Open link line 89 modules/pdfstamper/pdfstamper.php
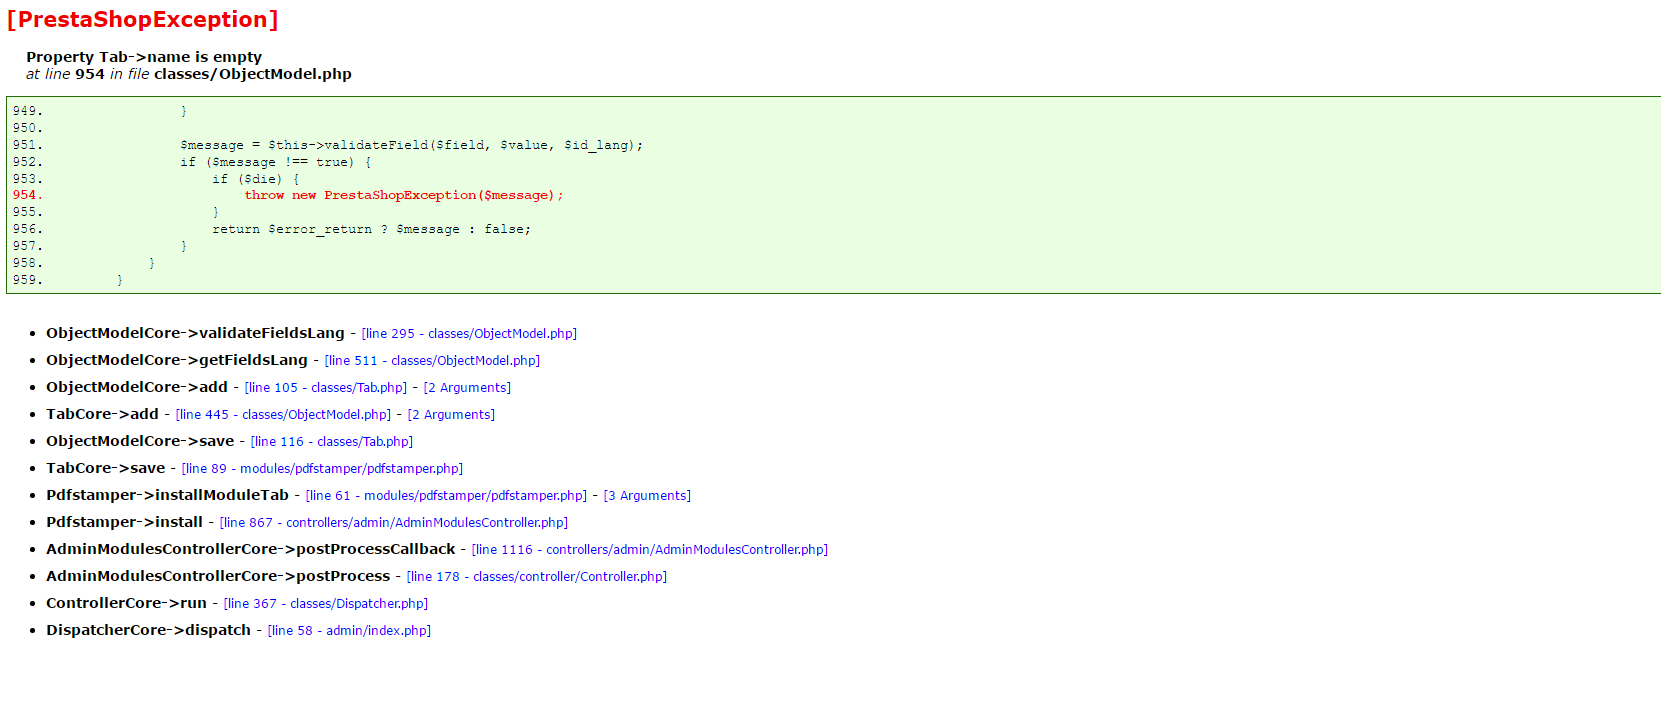1661x705 pixels. pos(322,469)
